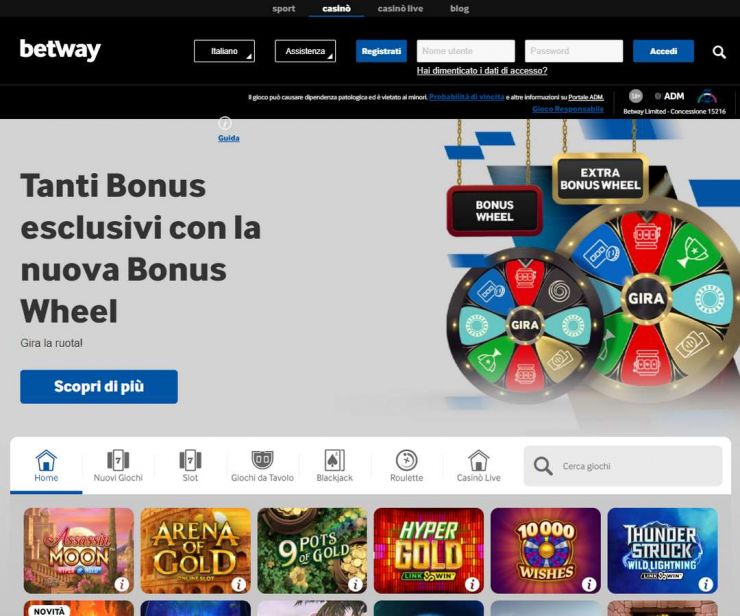Open Nuovi Giochi category icon

click(118, 460)
